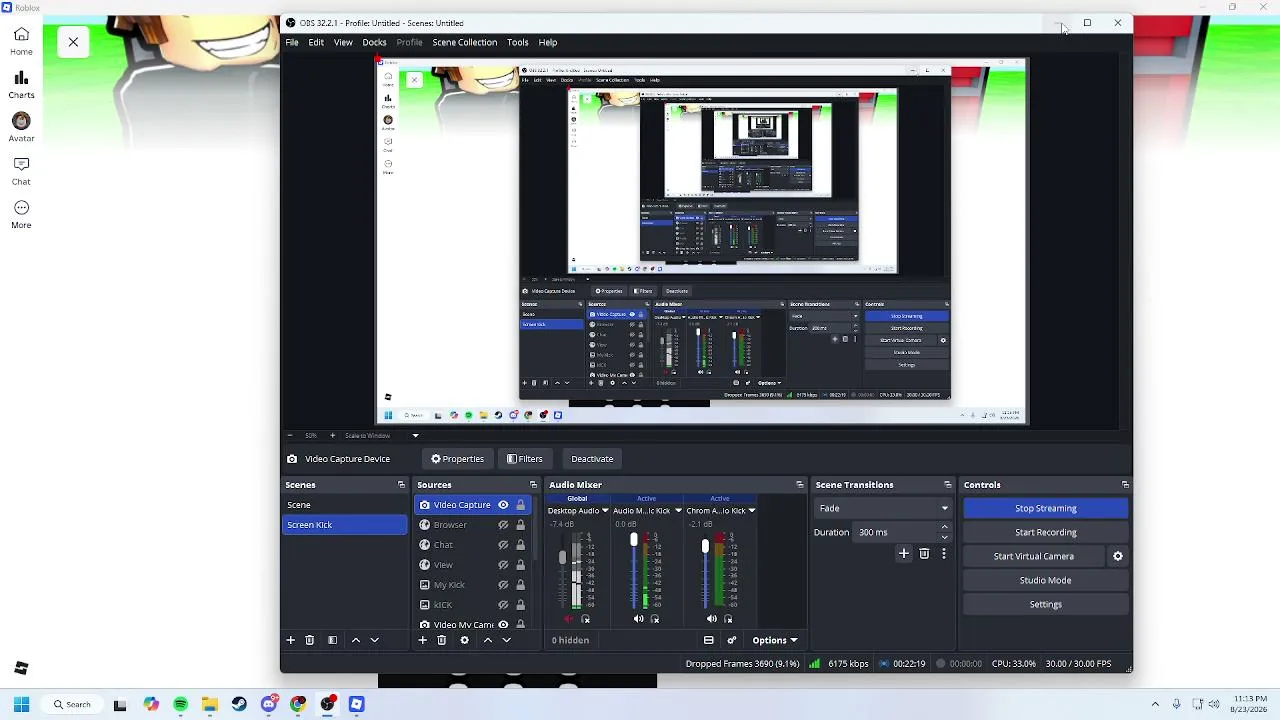This screenshot has height=720, width=1280.
Task: Move source up with arrow icon
Action: [x=488, y=640]
